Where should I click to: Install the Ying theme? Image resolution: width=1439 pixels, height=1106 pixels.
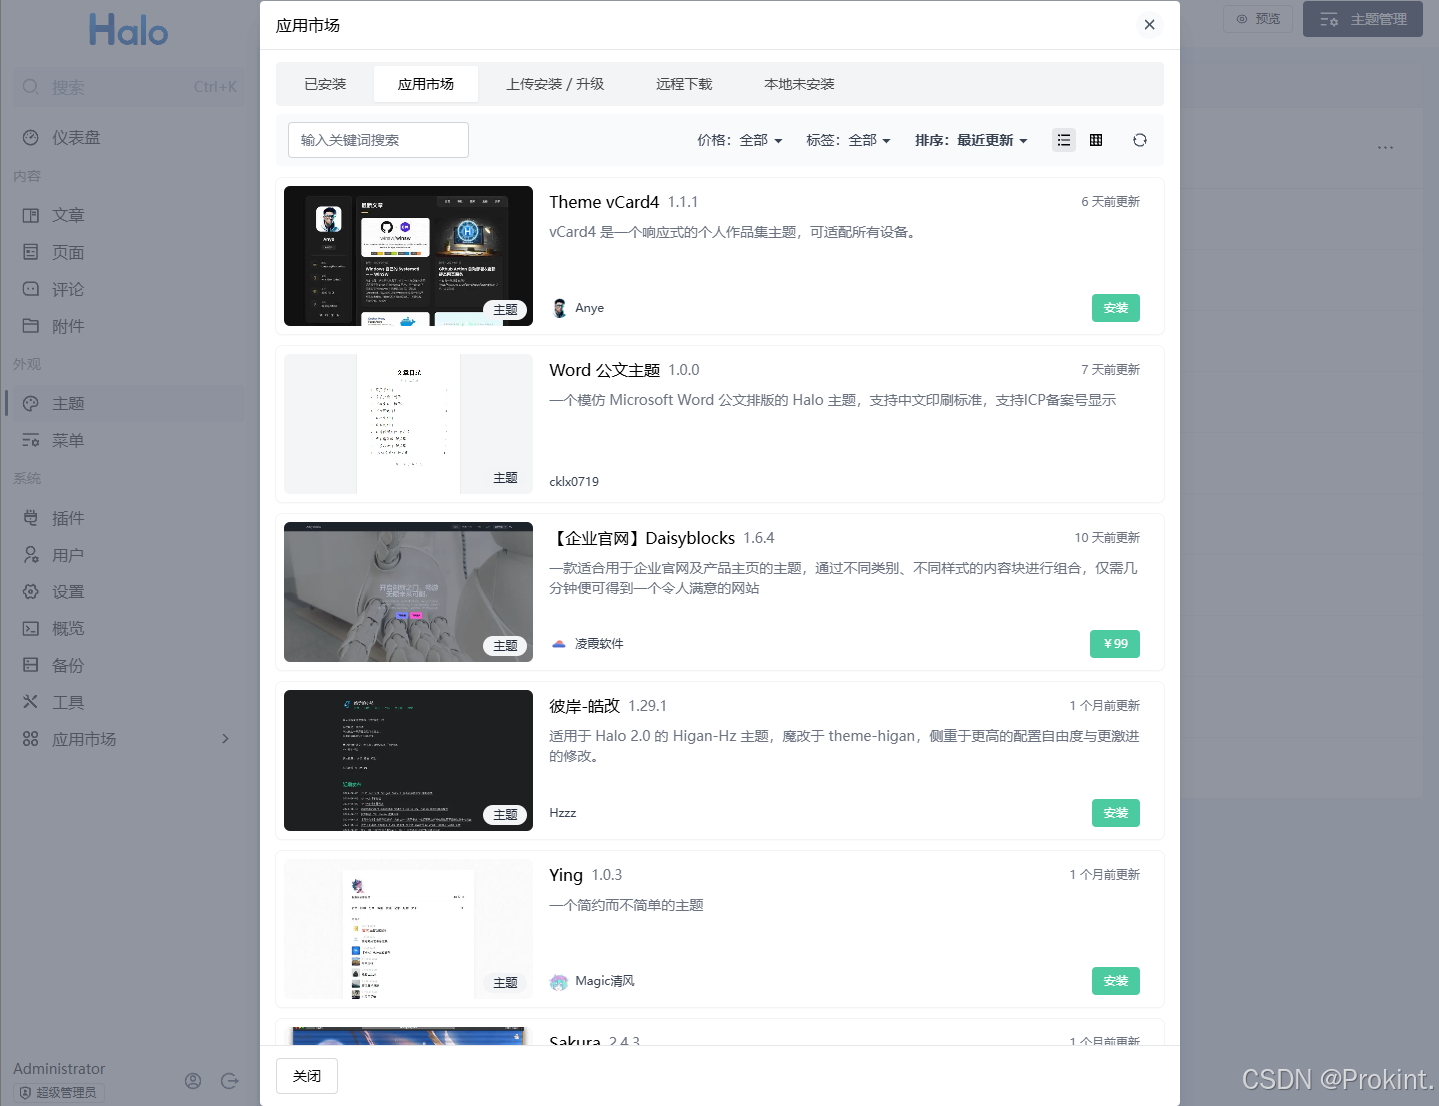tap(1116, 981)
